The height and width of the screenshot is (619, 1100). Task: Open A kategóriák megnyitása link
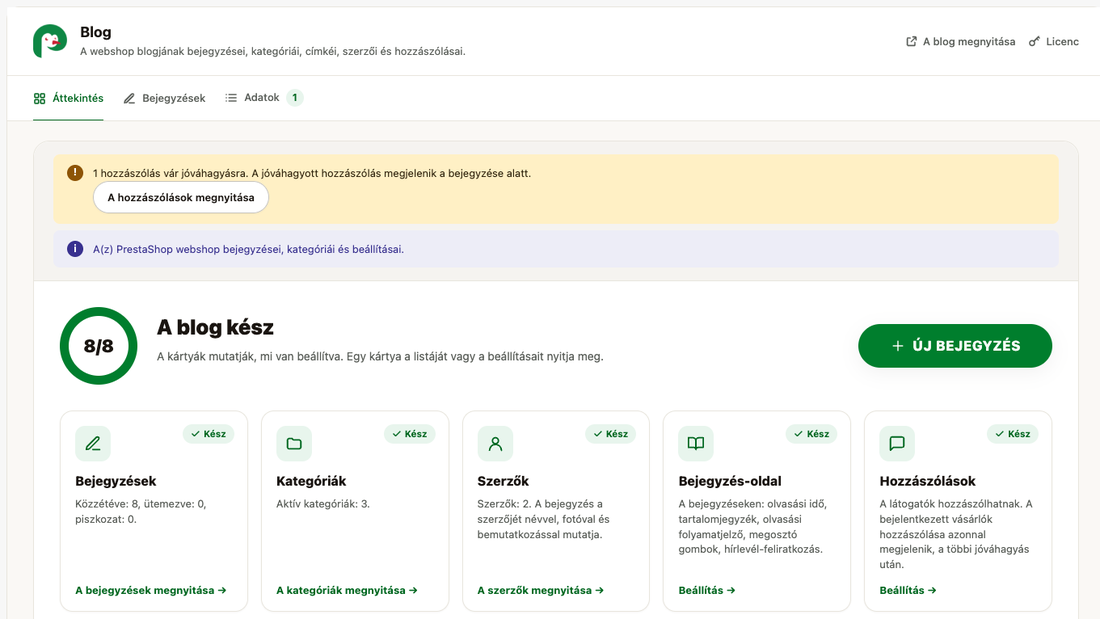(x=347, y=590)
